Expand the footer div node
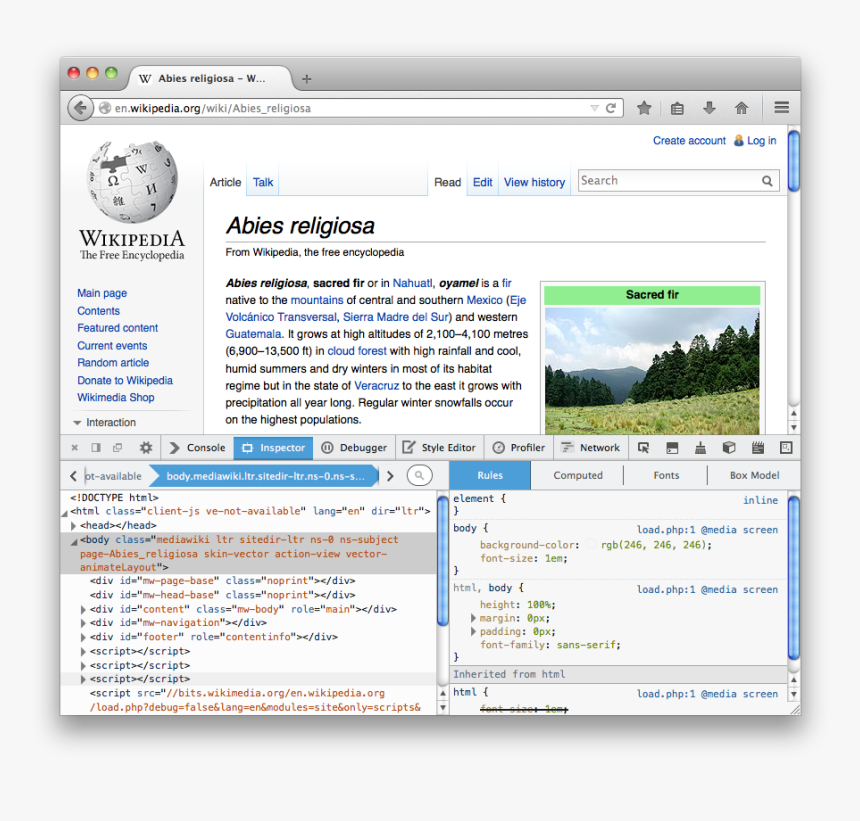The height and width of the screenshot is (821, 860). pos(83,637)
